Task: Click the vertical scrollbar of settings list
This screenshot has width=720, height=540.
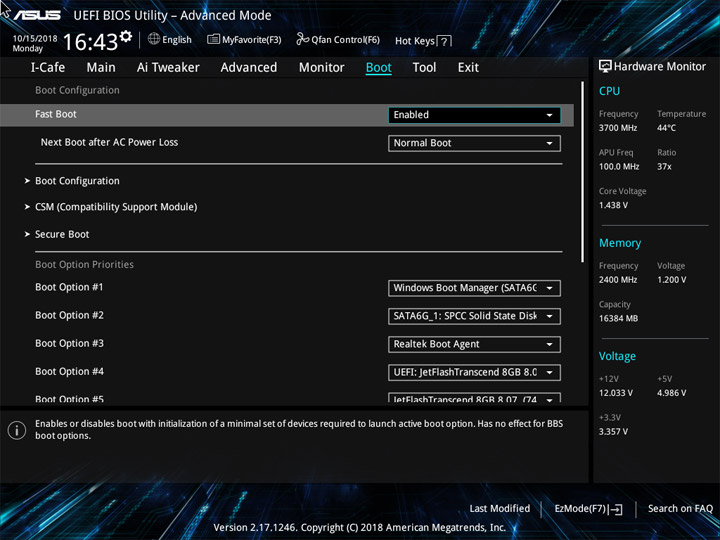Action: click(x=583, y=172)
